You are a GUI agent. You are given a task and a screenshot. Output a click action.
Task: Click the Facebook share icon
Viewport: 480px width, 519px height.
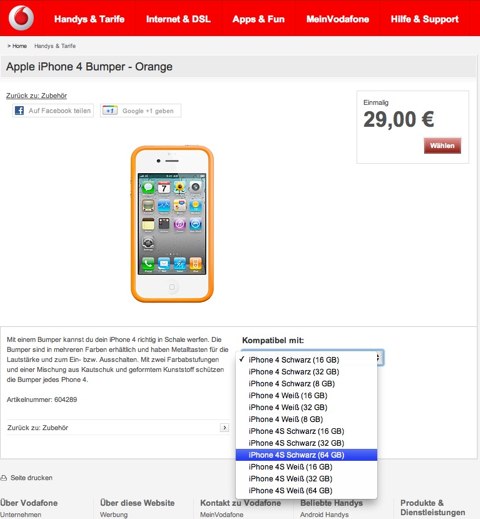click(19, 111)
